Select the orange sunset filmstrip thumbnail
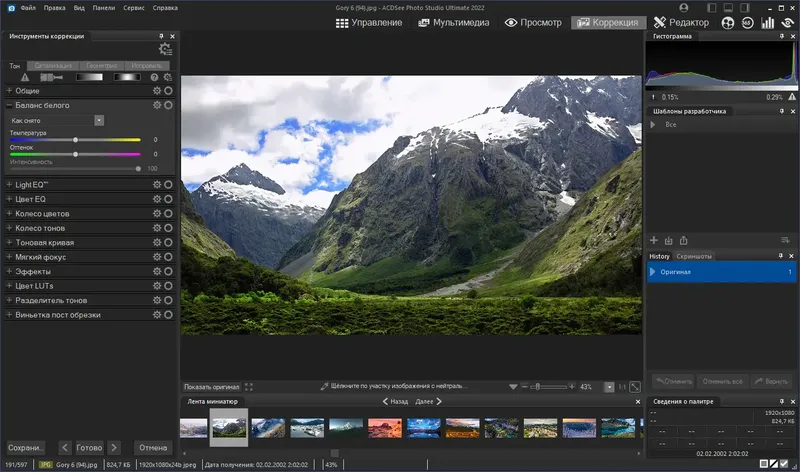This screenshot has height=472, width=800. (x=385, y=428)
